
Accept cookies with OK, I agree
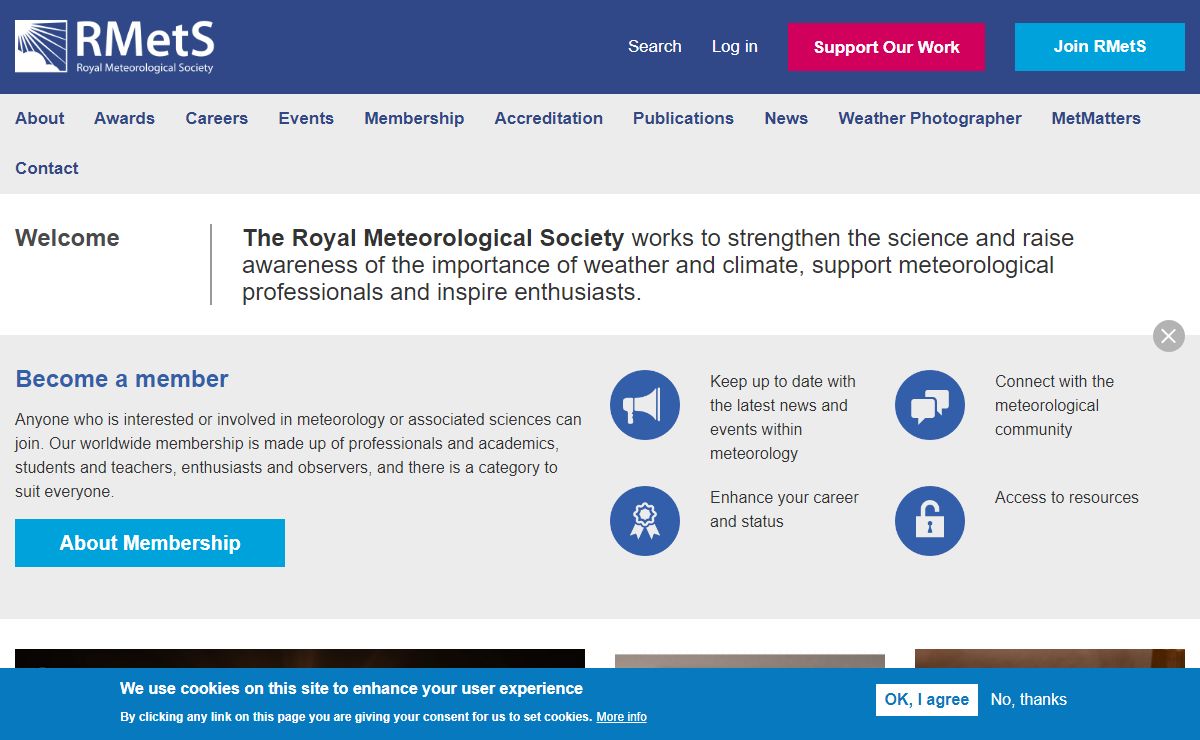click(x=927, y=700)
